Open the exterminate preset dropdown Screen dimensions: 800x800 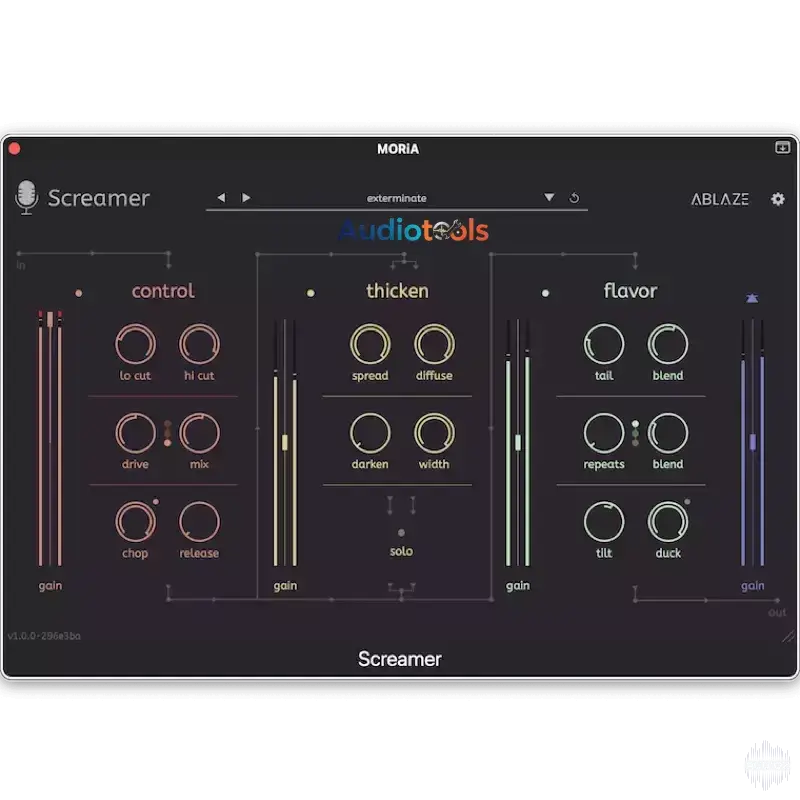click(x=397, y=198)
